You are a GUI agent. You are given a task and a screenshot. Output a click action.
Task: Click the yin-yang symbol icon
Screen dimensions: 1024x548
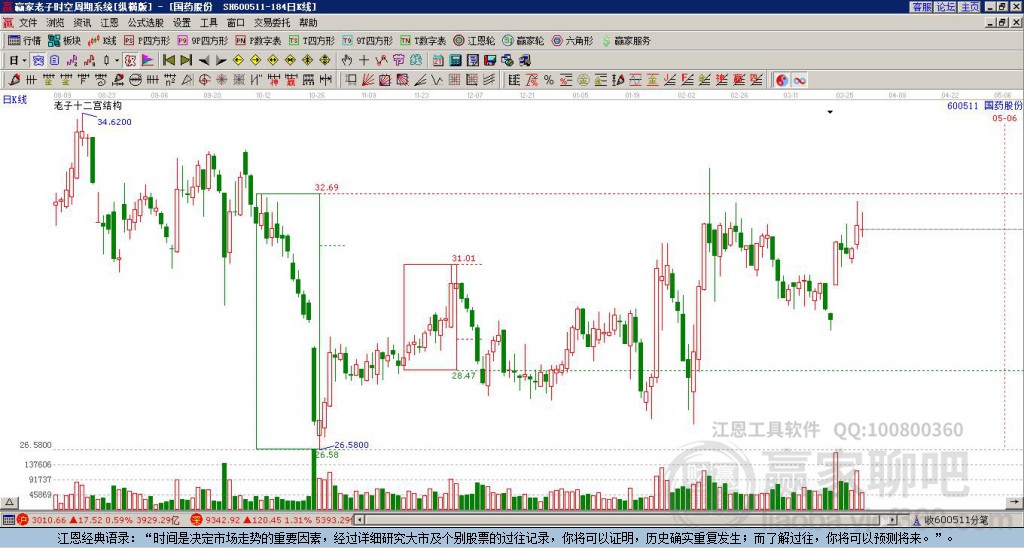pyautogui.click(x=781, y=80)
